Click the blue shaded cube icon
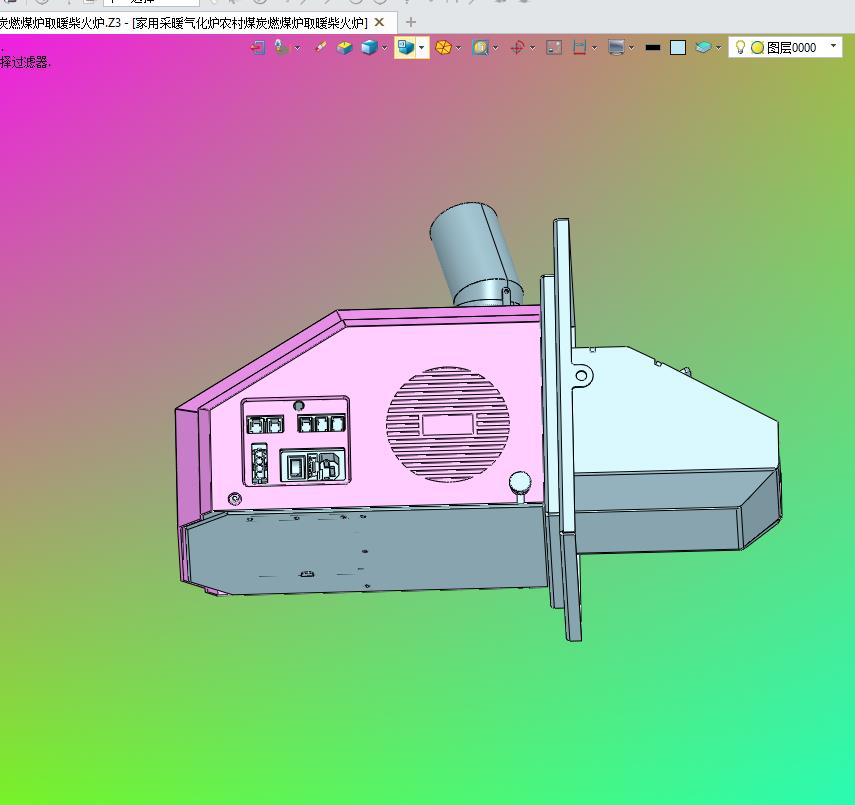Screen dimensions: 855x805 (370, 48)
